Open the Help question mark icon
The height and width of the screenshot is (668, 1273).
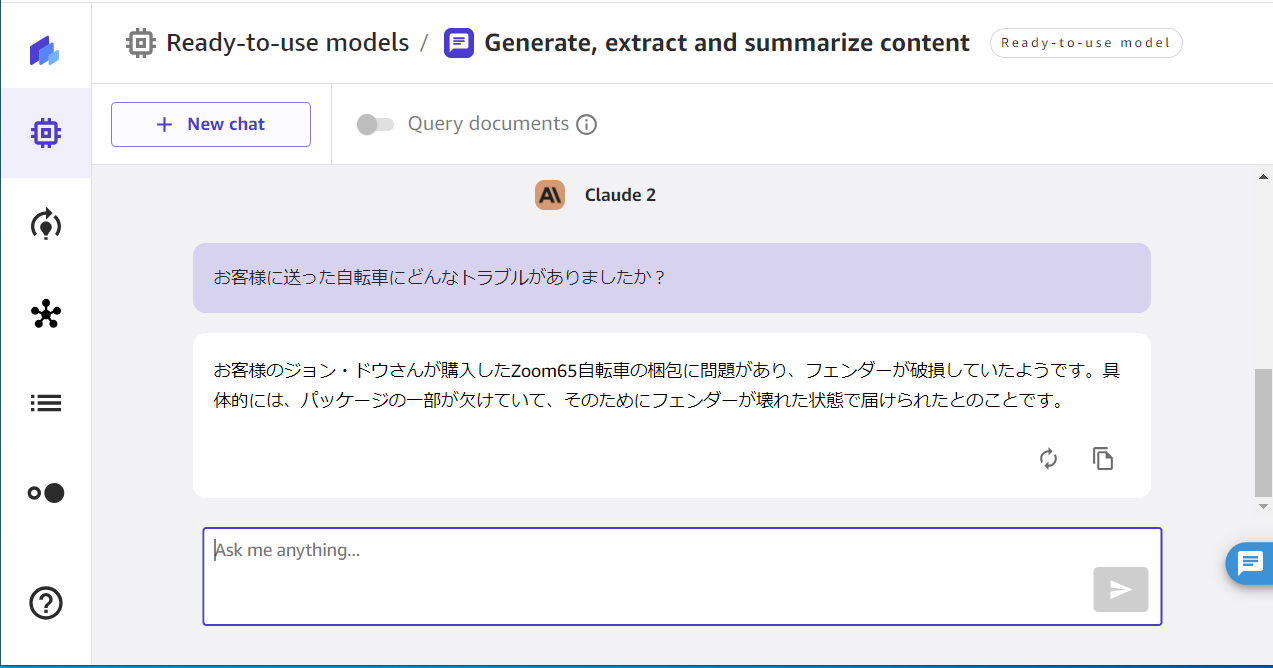coord(46,603)
